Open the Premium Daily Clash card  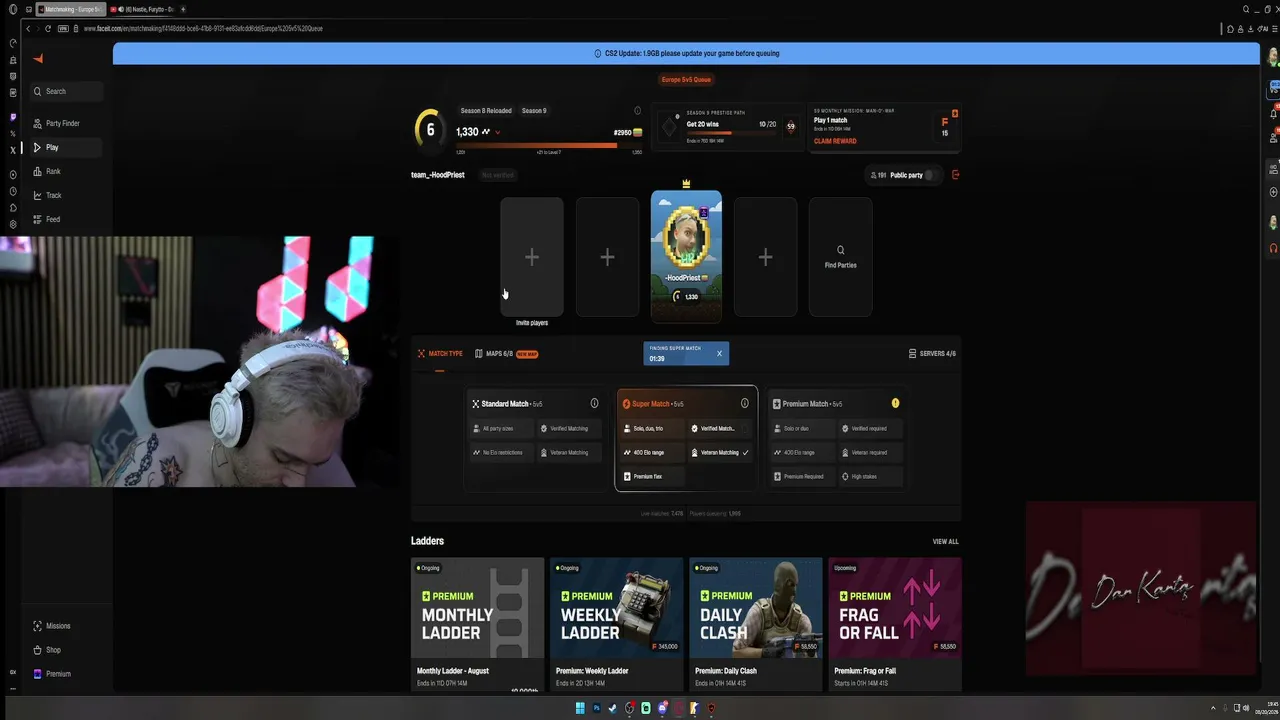pyautogui.click(x=756, y=624)
